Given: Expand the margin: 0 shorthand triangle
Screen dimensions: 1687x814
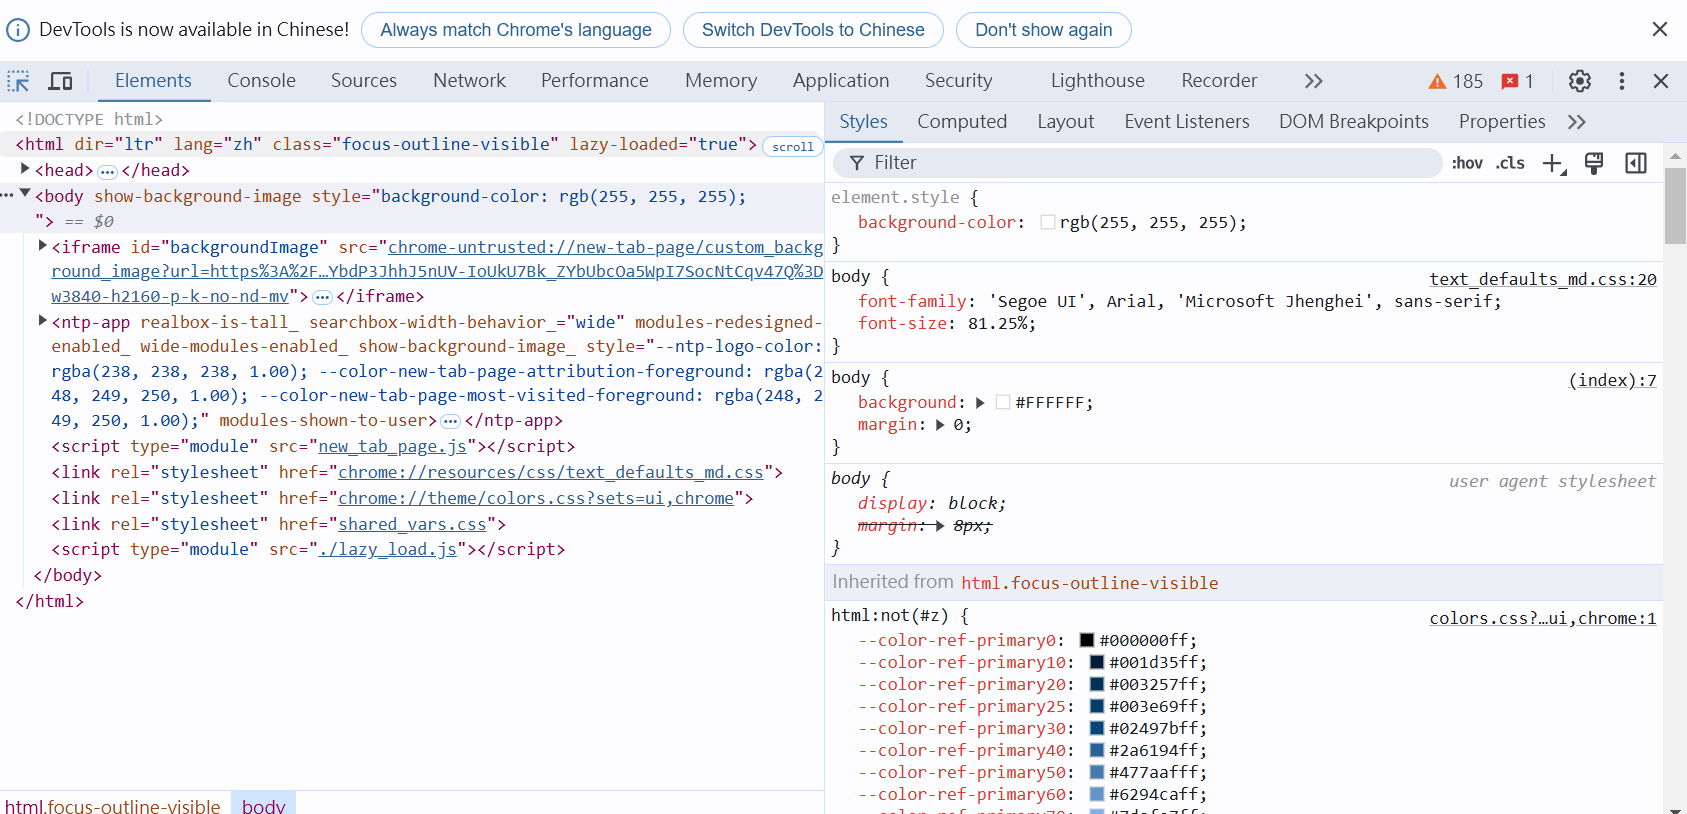Looking at the screenshot, I should pyautogui.click(x=940, y=425).
